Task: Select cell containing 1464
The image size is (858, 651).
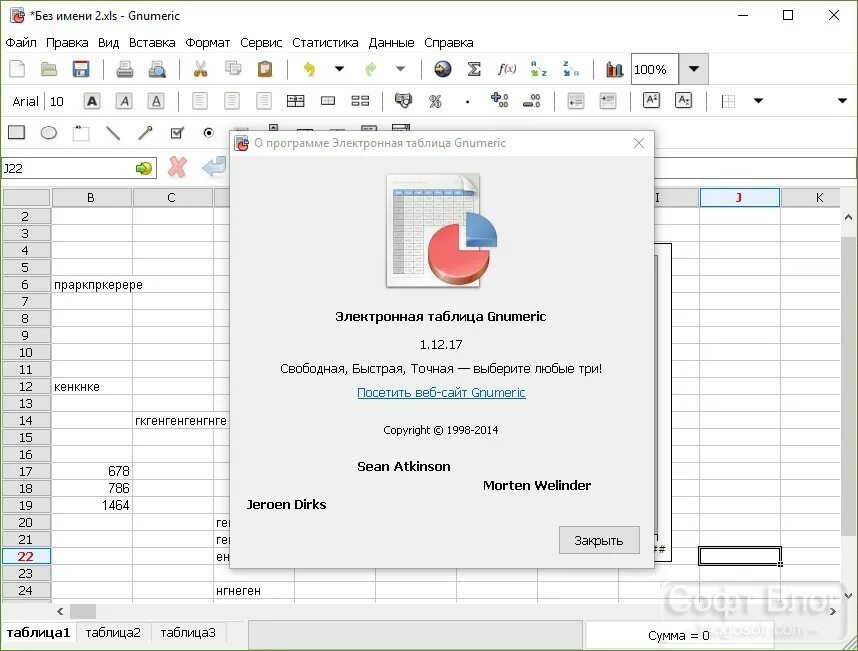Action: (92, 505)
